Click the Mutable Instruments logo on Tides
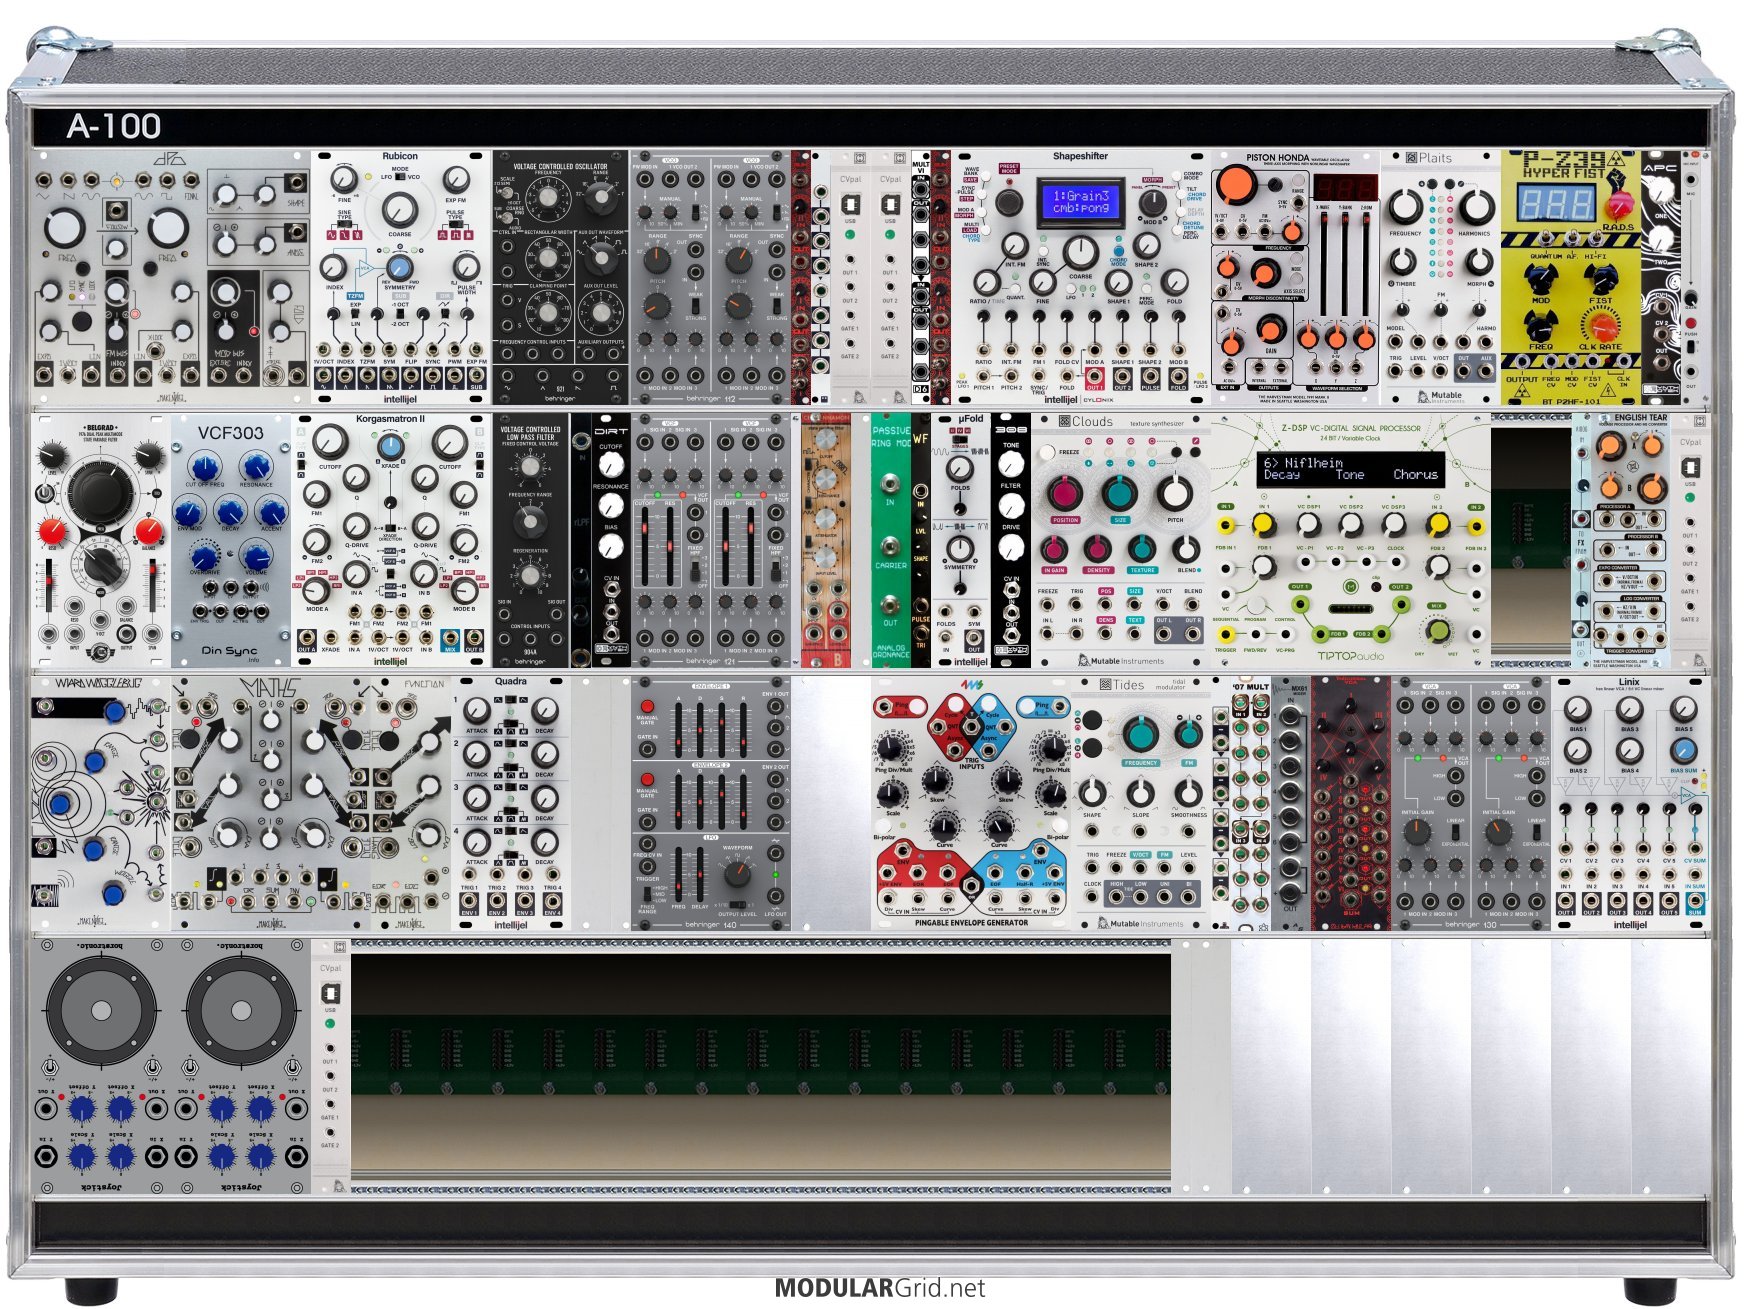 click(1140, 923)
